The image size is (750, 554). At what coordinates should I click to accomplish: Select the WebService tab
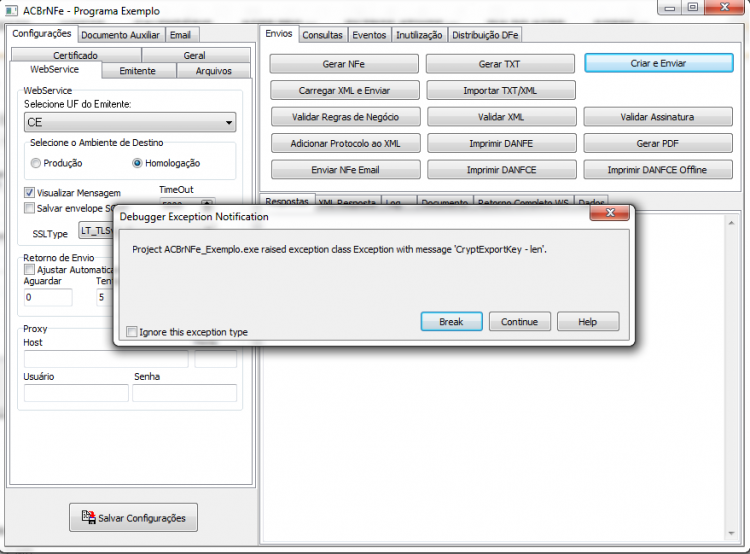tap(55, 69)
